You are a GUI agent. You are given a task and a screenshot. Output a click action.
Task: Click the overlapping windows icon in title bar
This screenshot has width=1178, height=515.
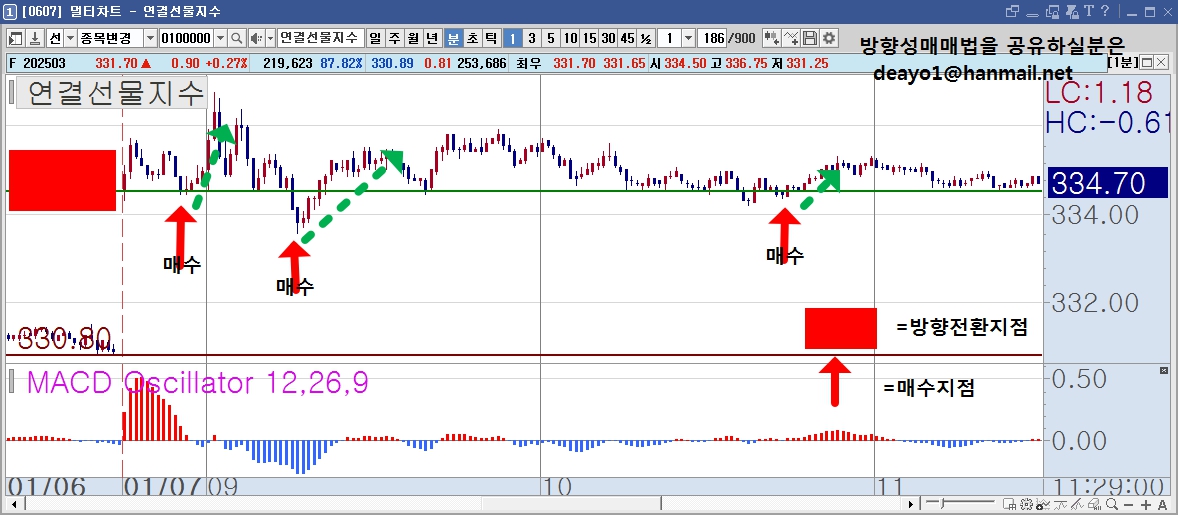tap(1013, 11)
